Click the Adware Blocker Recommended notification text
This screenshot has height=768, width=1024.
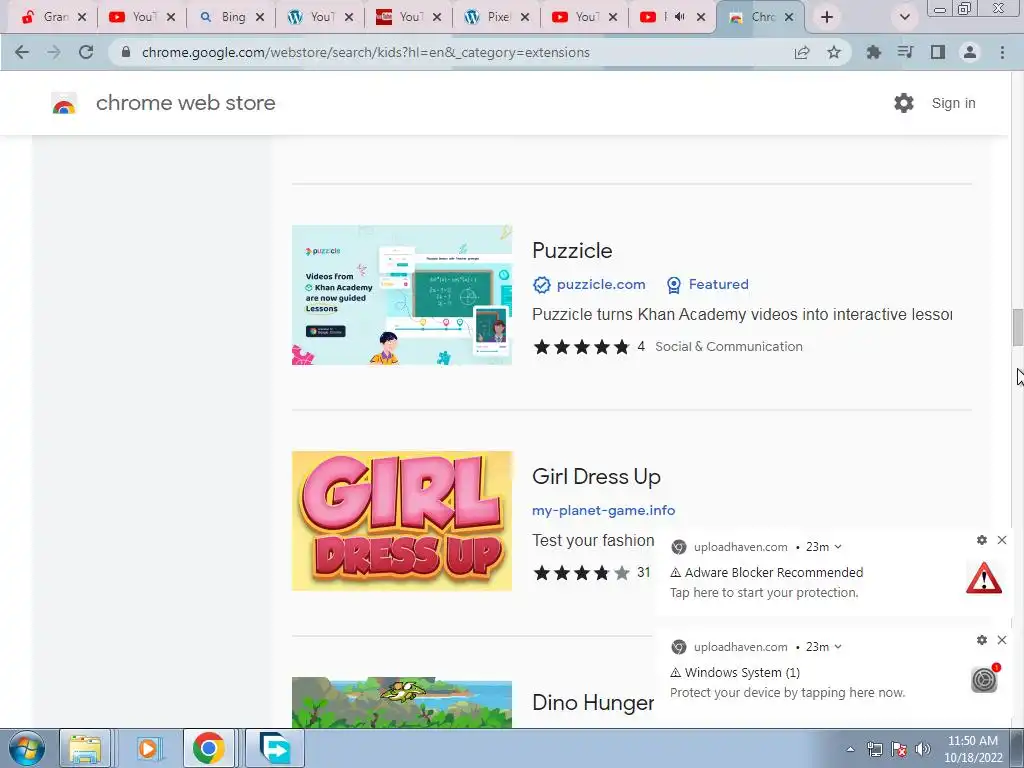[x=774, y=573]
